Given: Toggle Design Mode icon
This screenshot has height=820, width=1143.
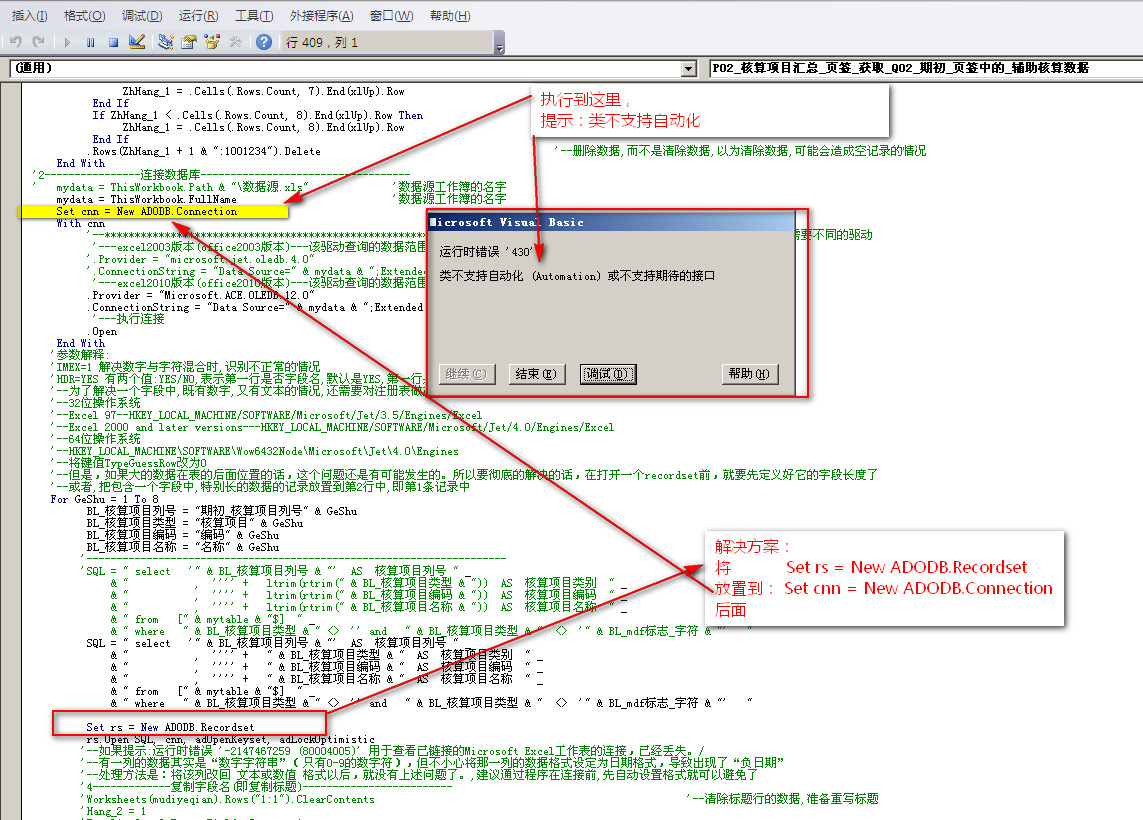Looking at the screenshot, I should pos(137,42).
